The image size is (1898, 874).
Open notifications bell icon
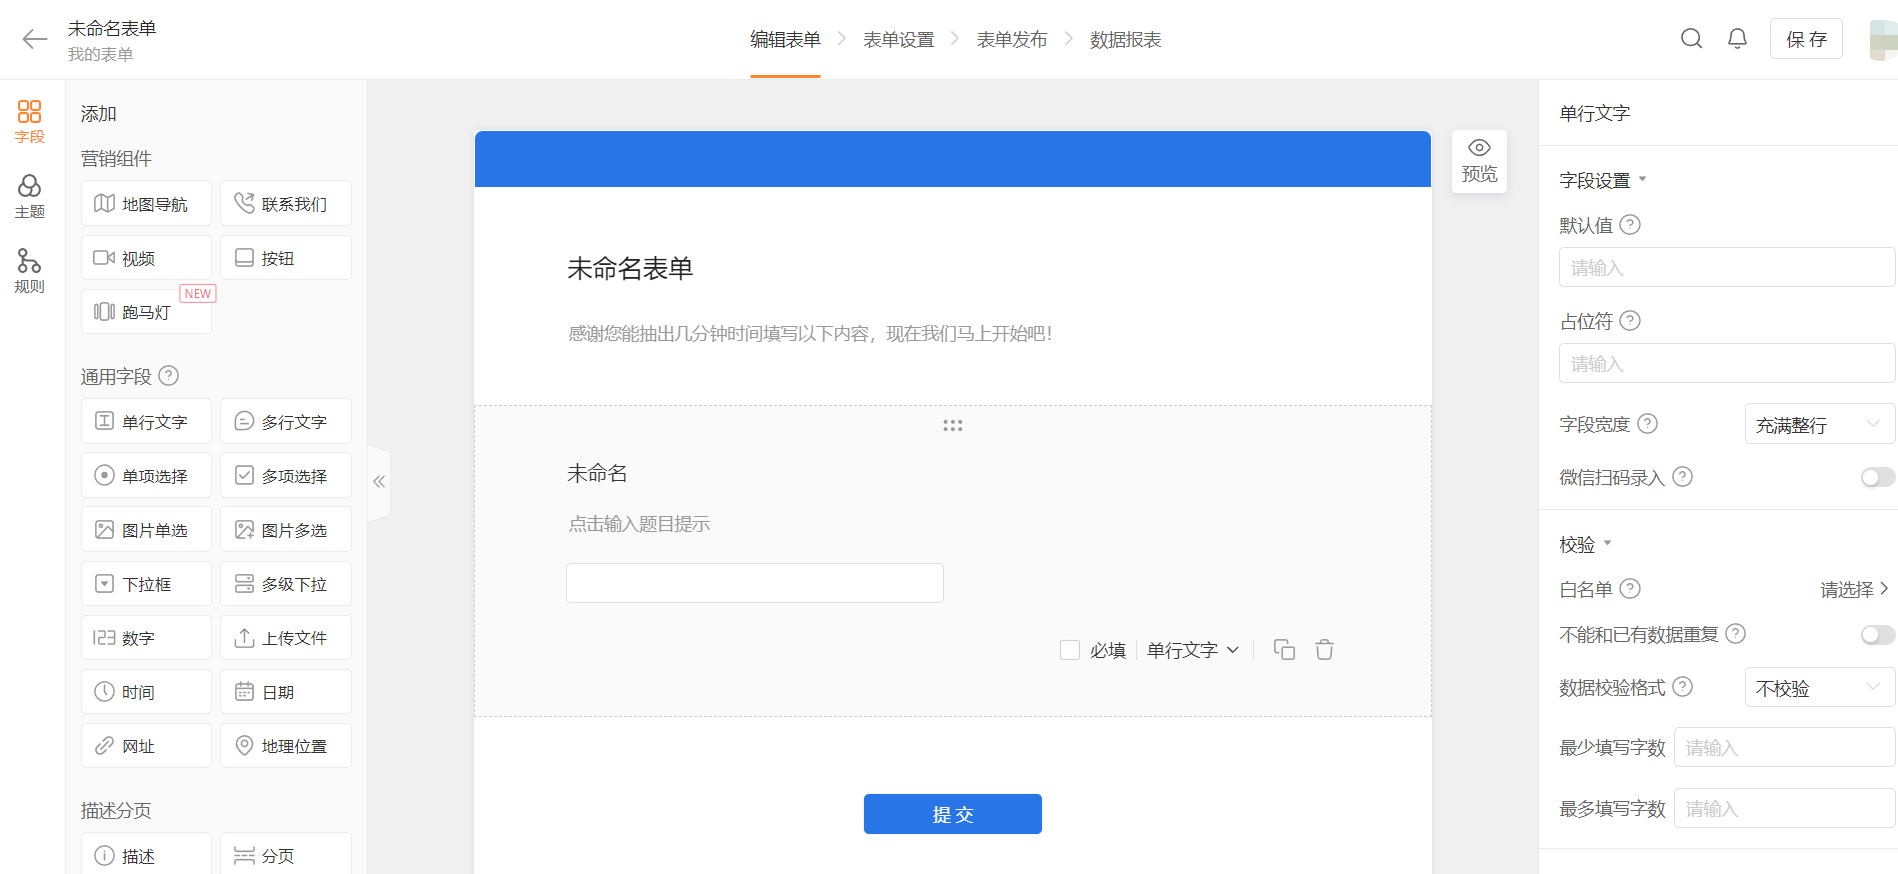coord(1737,39)
